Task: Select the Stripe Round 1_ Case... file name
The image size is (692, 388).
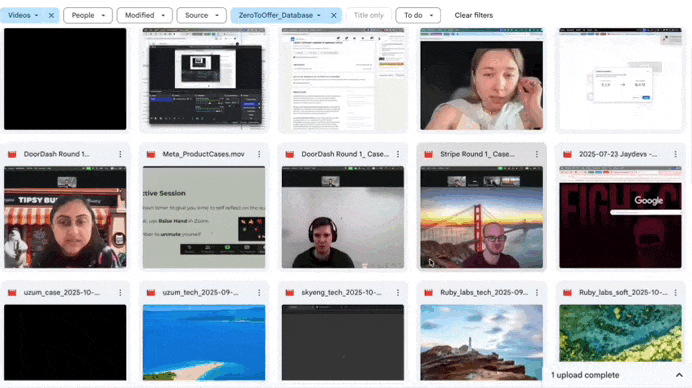Action: 478,154
